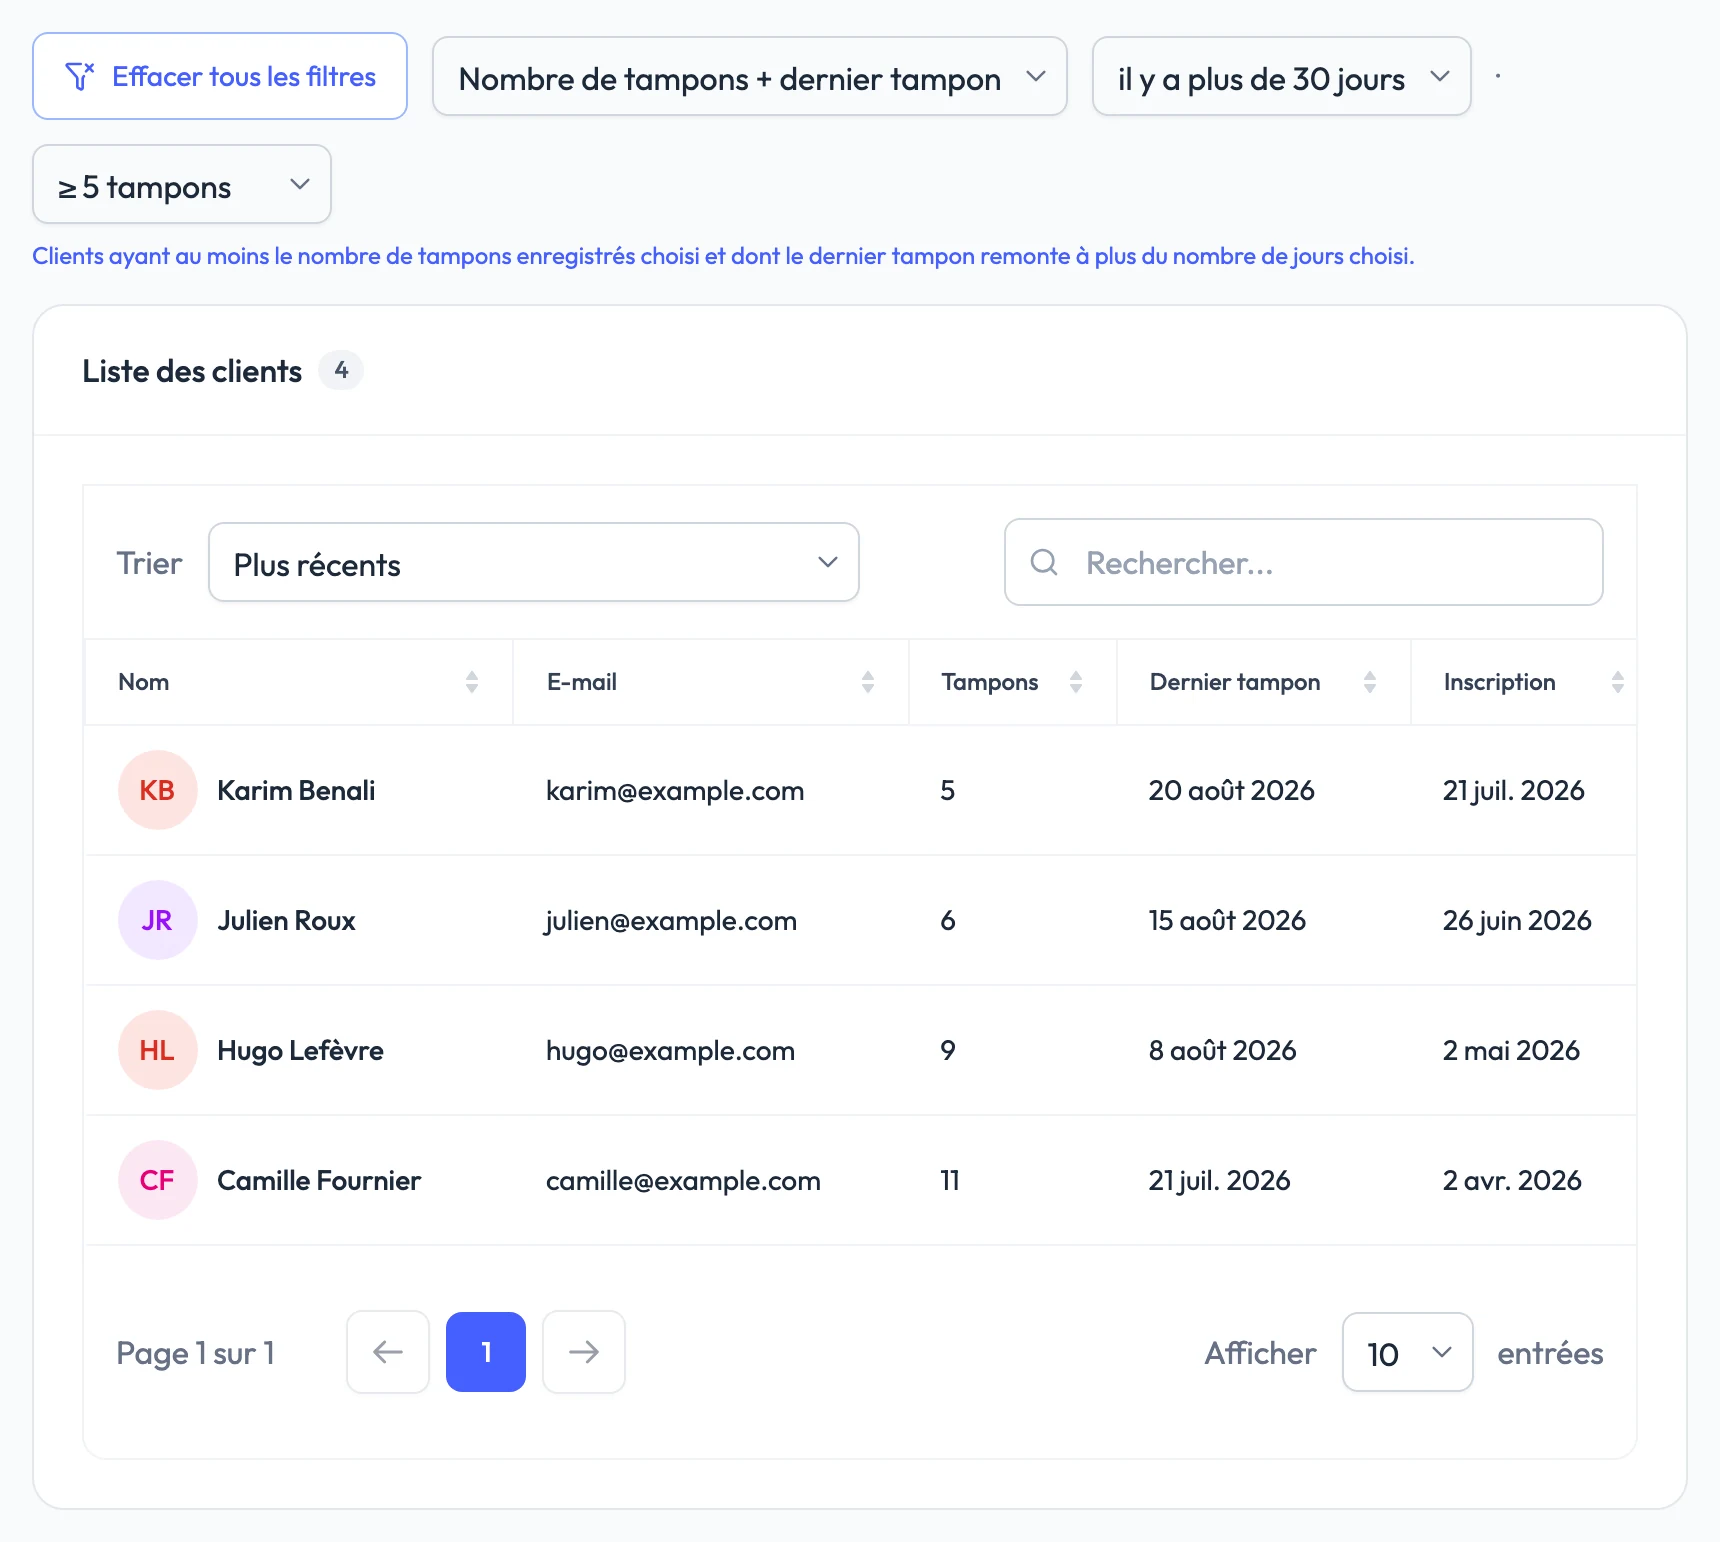Change entries shown with the 10 dropdown

tap(1408, 1352)
